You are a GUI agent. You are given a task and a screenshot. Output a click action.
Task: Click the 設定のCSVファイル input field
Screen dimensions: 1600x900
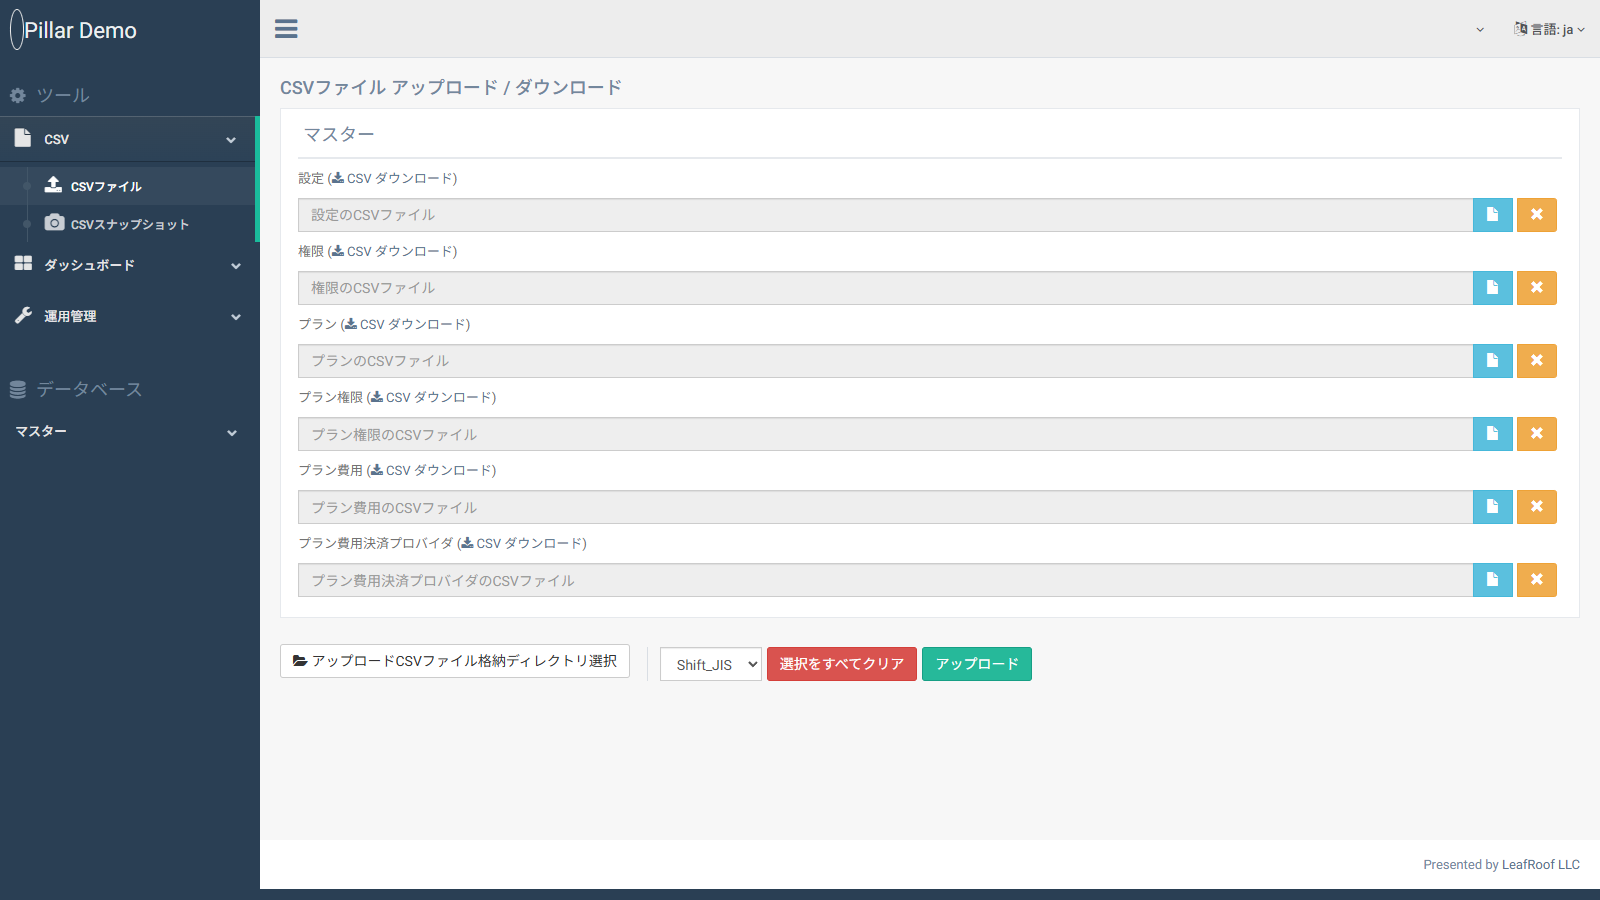pos(885,215)
